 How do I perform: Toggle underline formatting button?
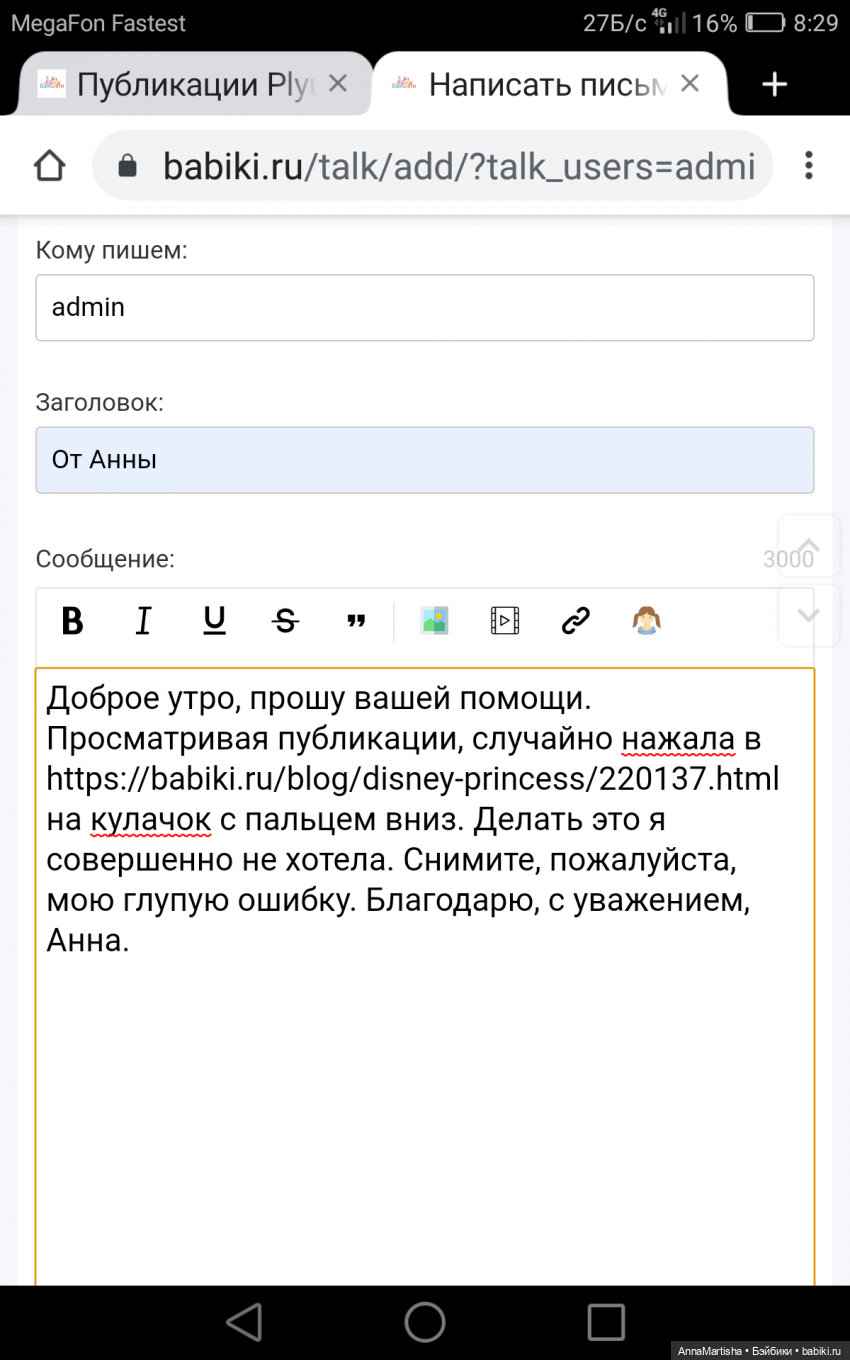pos(214,621)
